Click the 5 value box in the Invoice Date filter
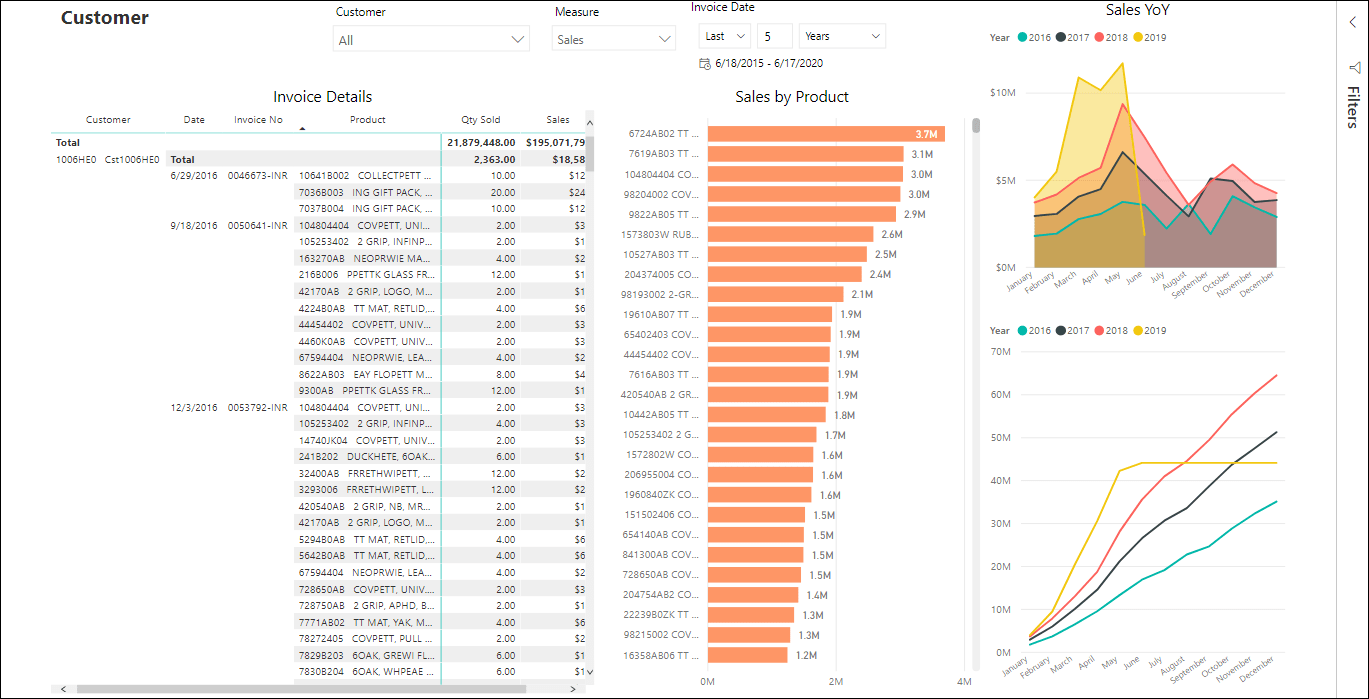 click(x=773, y=35)
